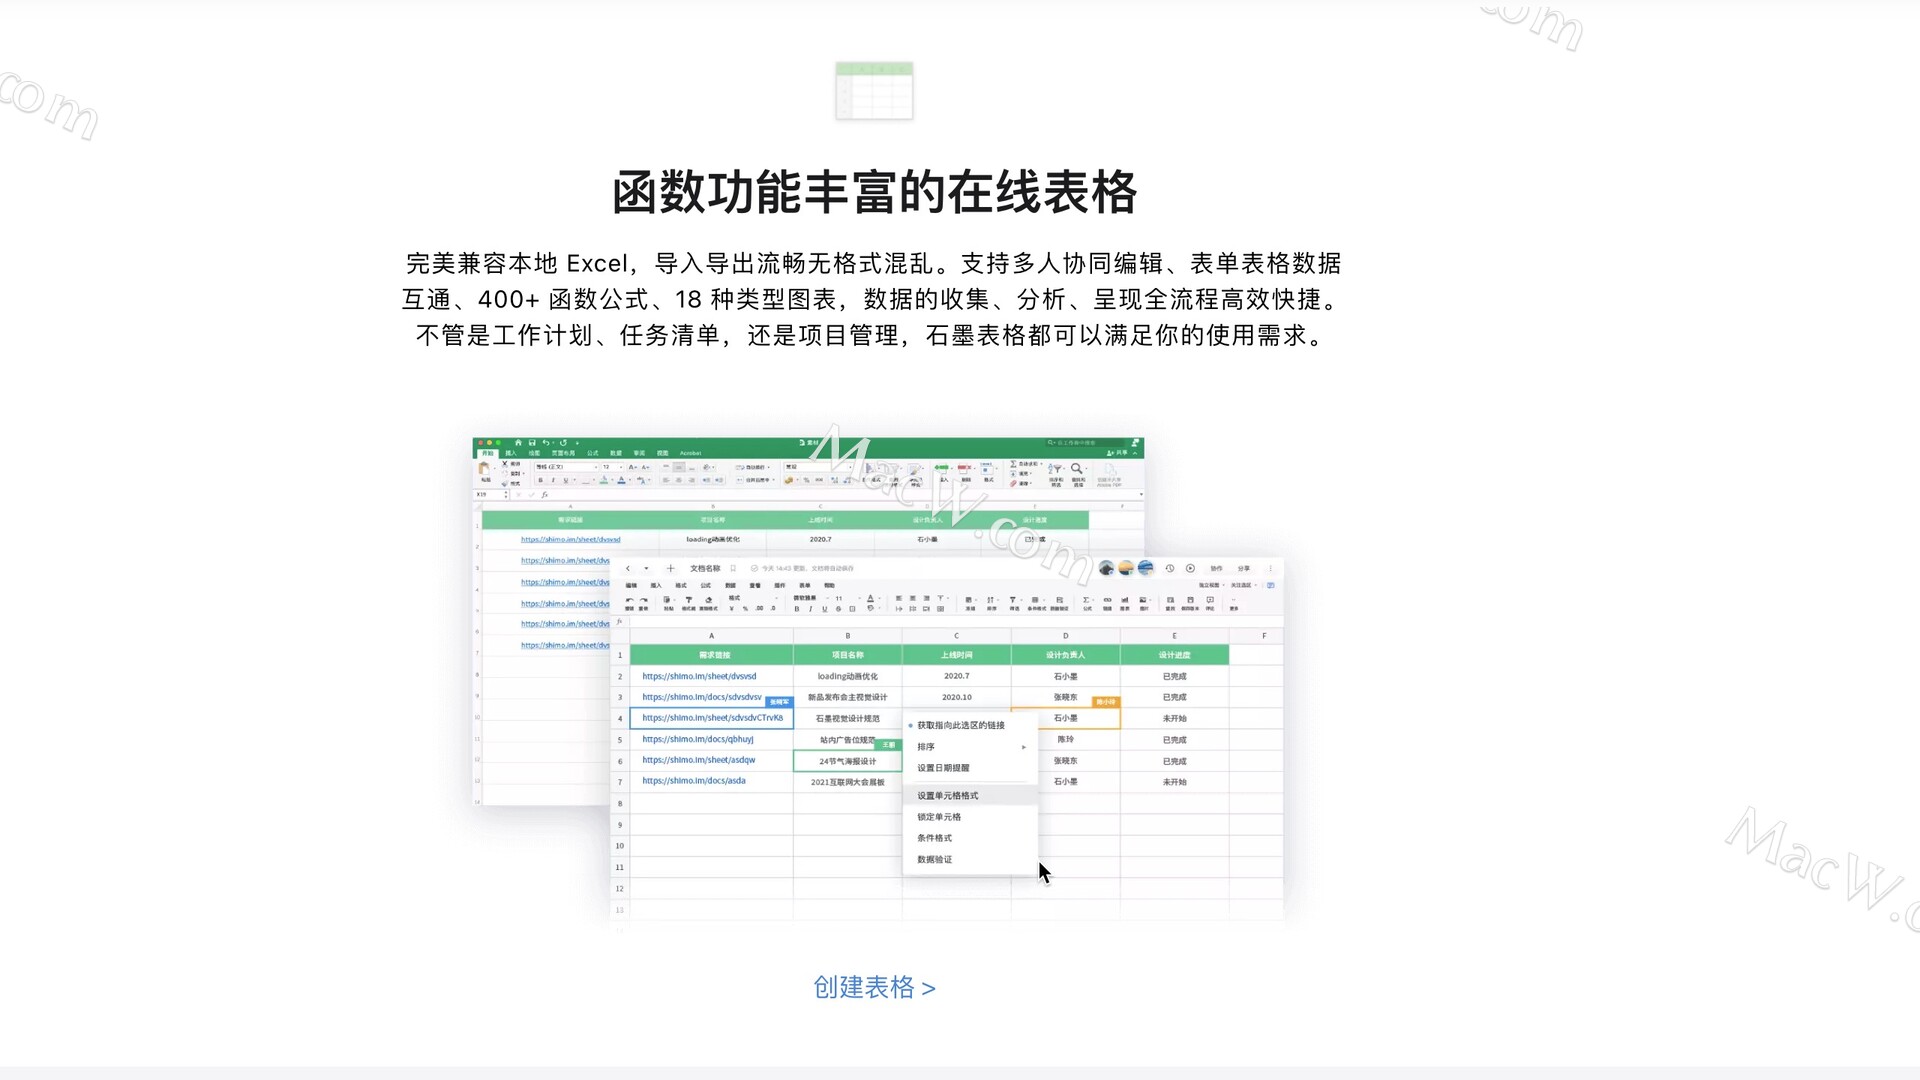Click the insert link icon in the Shimo toolbar
Image resolution: width=1920 pixels, height=1080 pixels.
coord(1107,600)
